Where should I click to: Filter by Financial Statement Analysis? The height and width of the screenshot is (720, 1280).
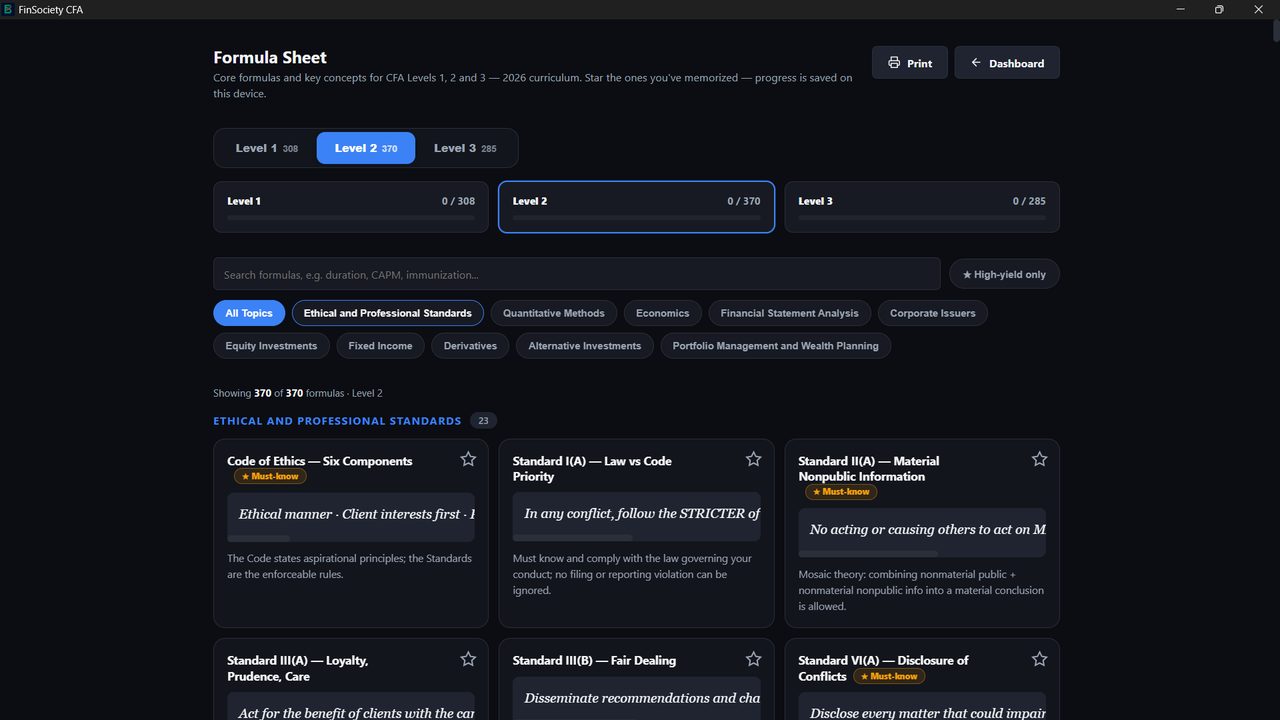coord(790,313)
